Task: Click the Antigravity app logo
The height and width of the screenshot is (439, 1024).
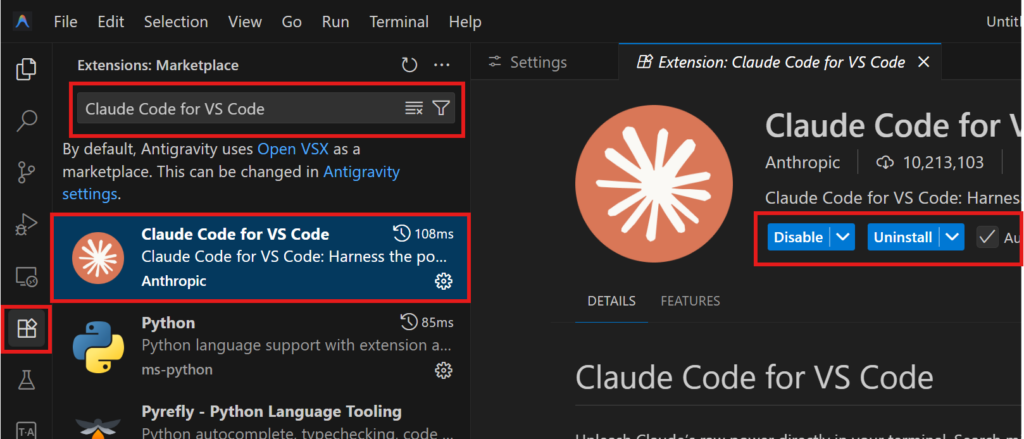Action: coord(23,22)
